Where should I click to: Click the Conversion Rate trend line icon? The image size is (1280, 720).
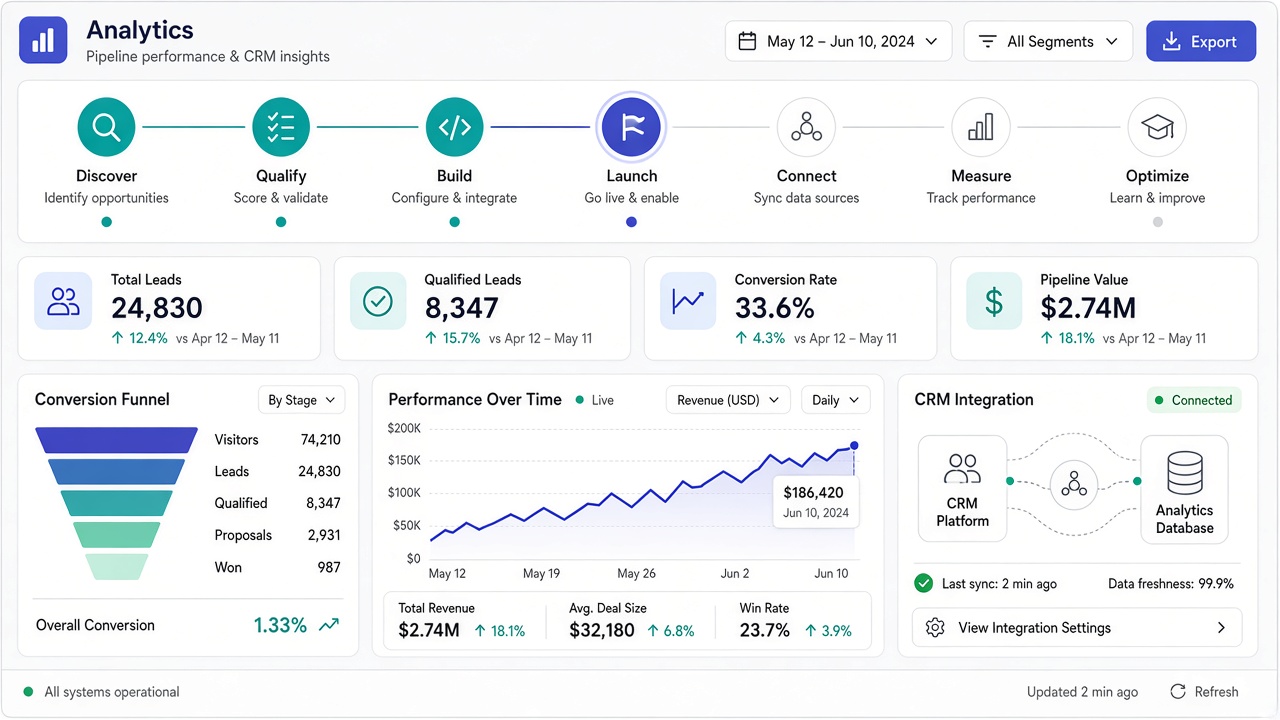pyautogui.click(x=688, y=301)
